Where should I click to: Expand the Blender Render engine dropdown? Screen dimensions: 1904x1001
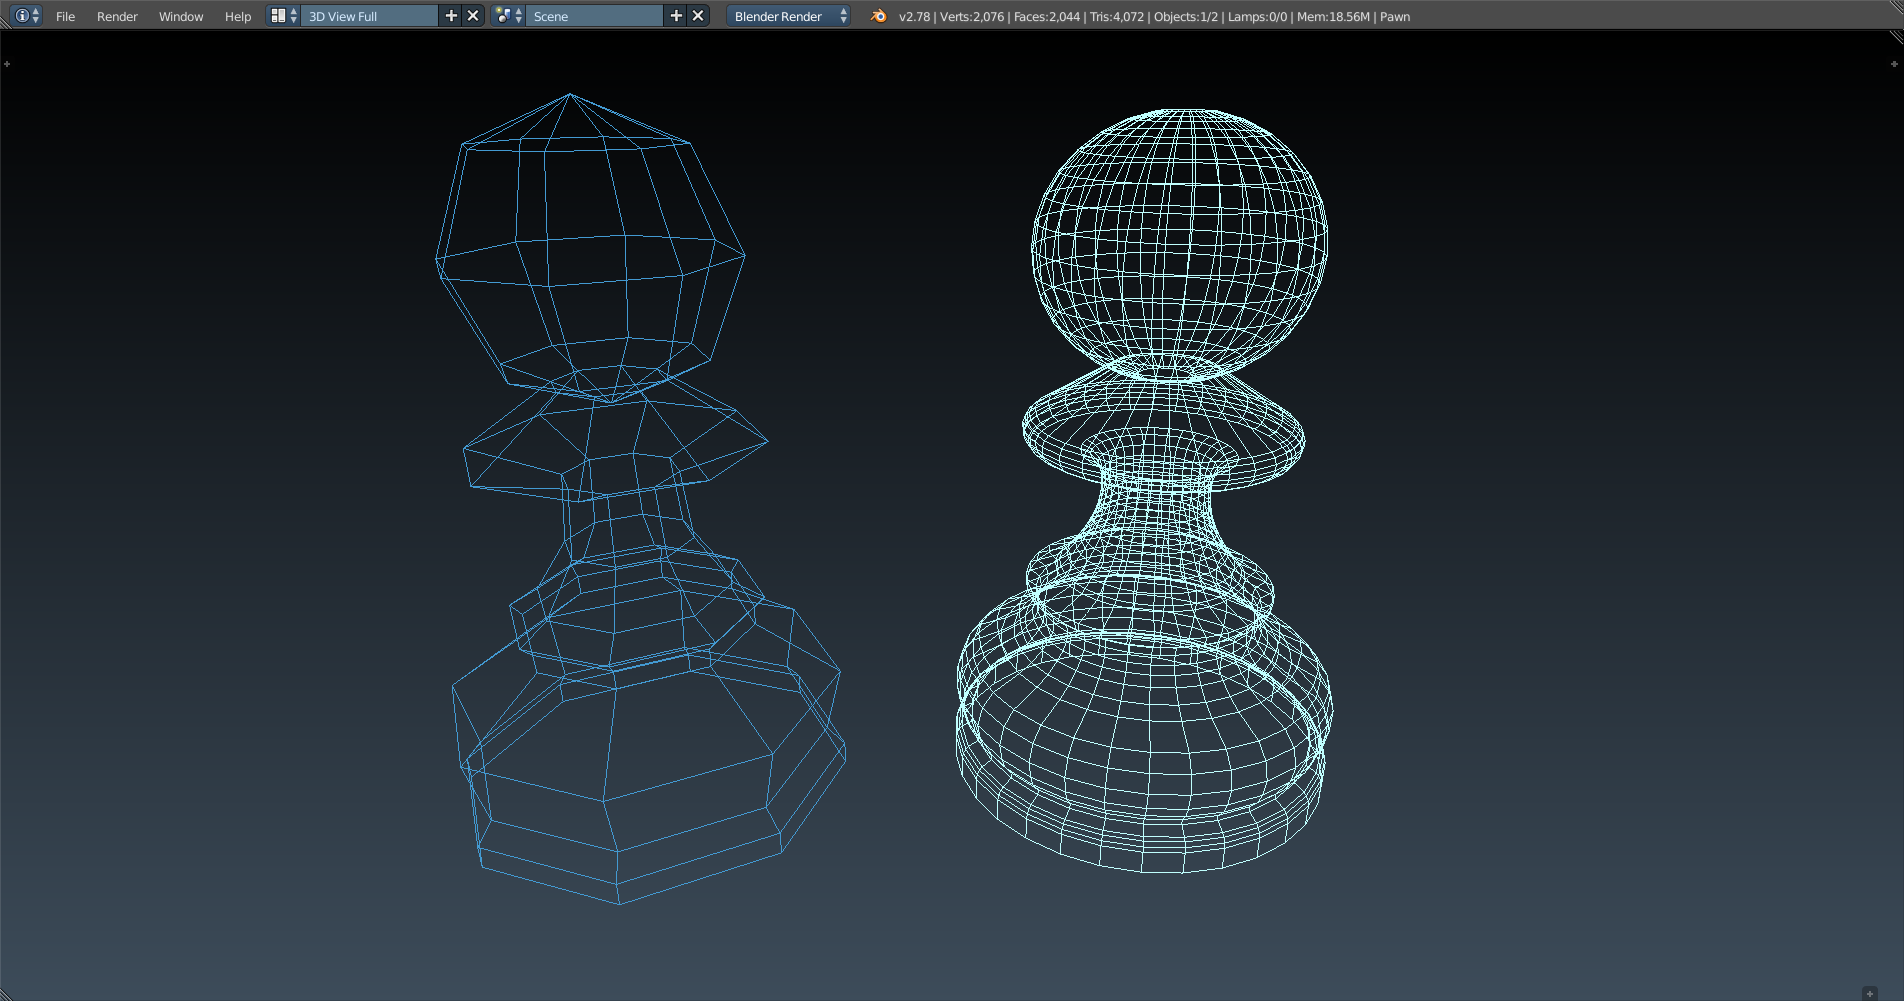(789, 16)
